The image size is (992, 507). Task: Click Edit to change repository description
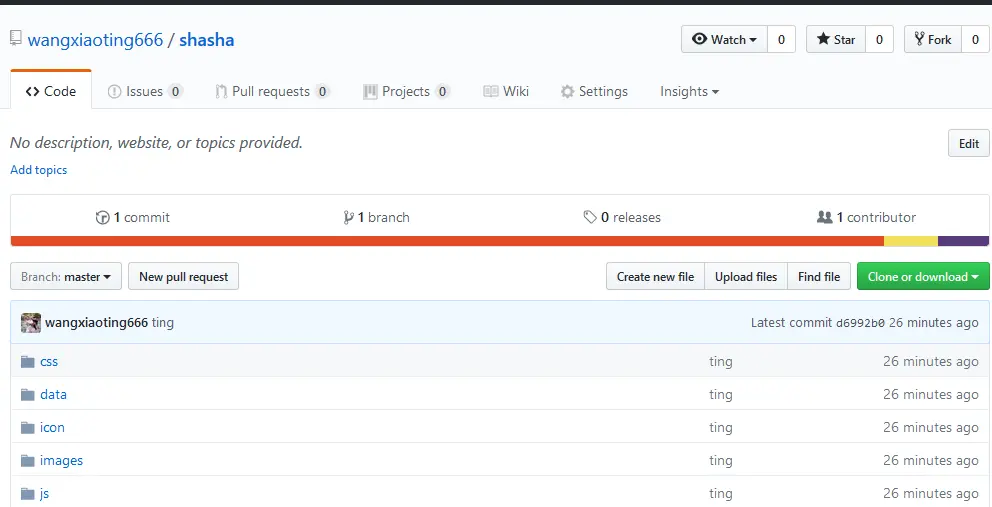click(x=969, y=143)
